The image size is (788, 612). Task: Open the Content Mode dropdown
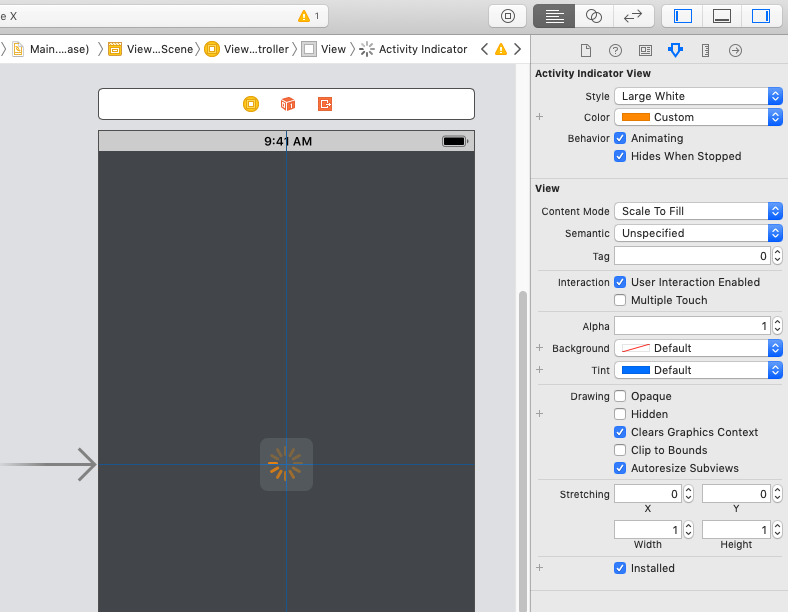pyautogui.click(x=697, y=212)
